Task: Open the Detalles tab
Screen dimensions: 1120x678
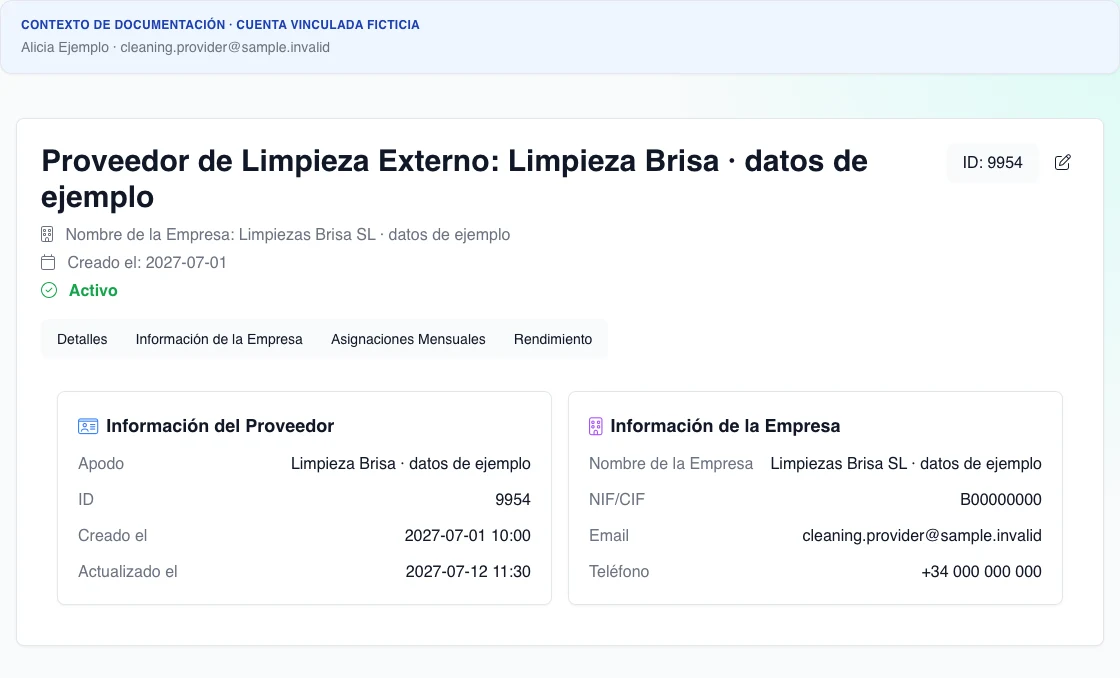Action: click(x=82, y=339)
